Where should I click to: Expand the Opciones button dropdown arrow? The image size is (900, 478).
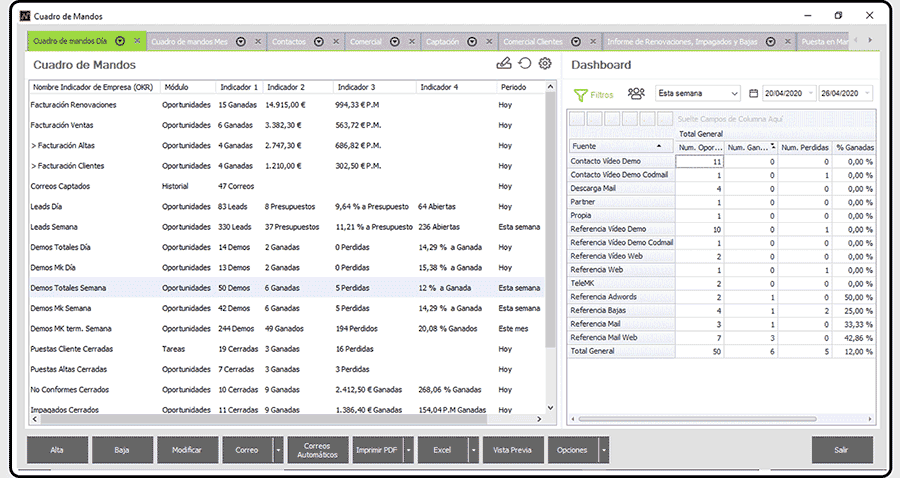click(604, 450)
